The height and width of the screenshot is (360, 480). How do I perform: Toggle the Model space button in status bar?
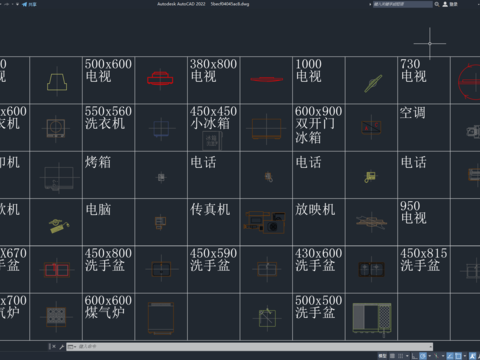point(382,356)
